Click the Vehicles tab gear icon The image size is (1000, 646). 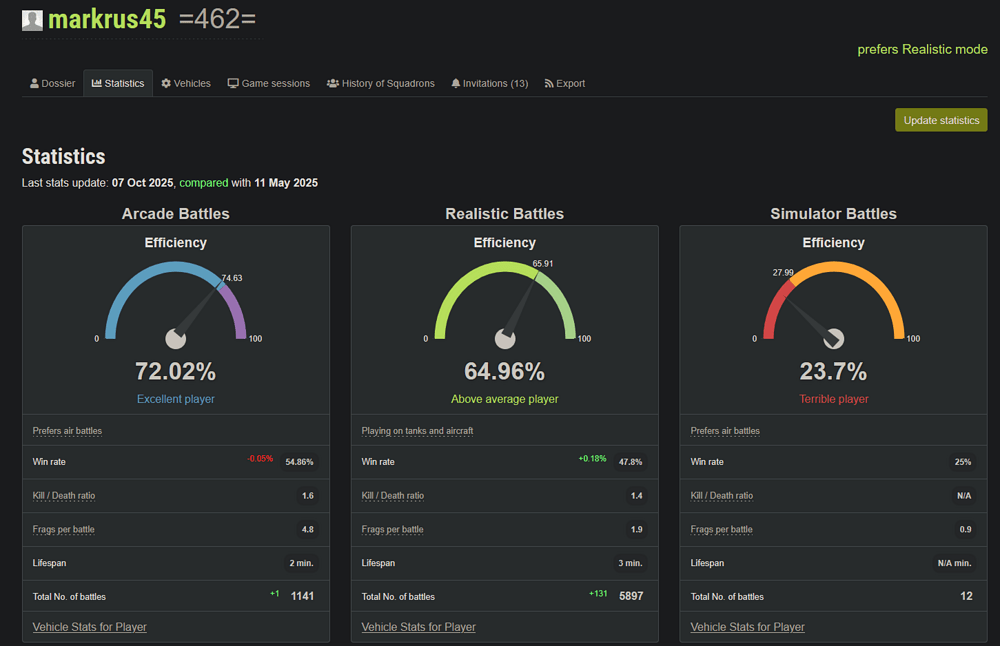coord(166,84)
